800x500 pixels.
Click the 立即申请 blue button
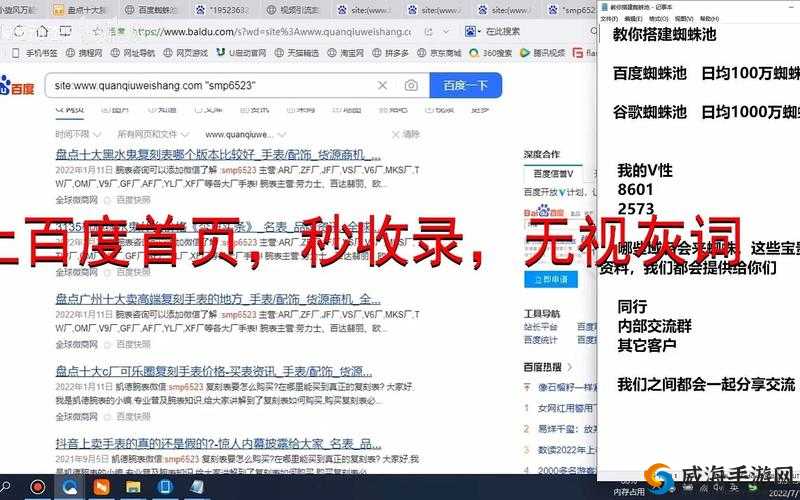tap(551, 280)
